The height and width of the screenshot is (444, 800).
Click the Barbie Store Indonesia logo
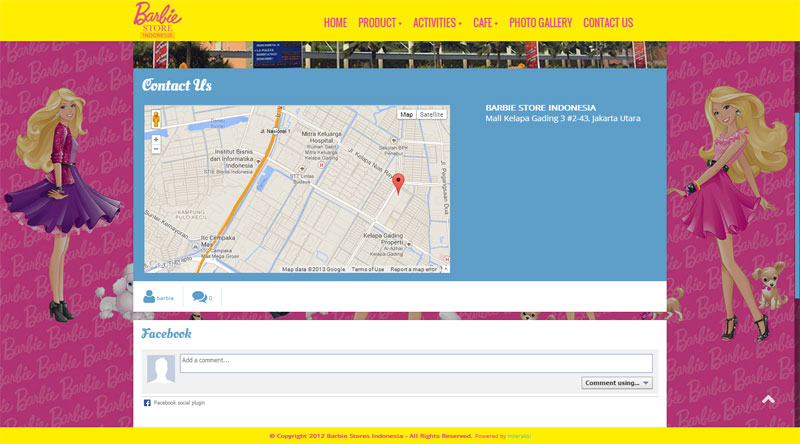[157, 20]
